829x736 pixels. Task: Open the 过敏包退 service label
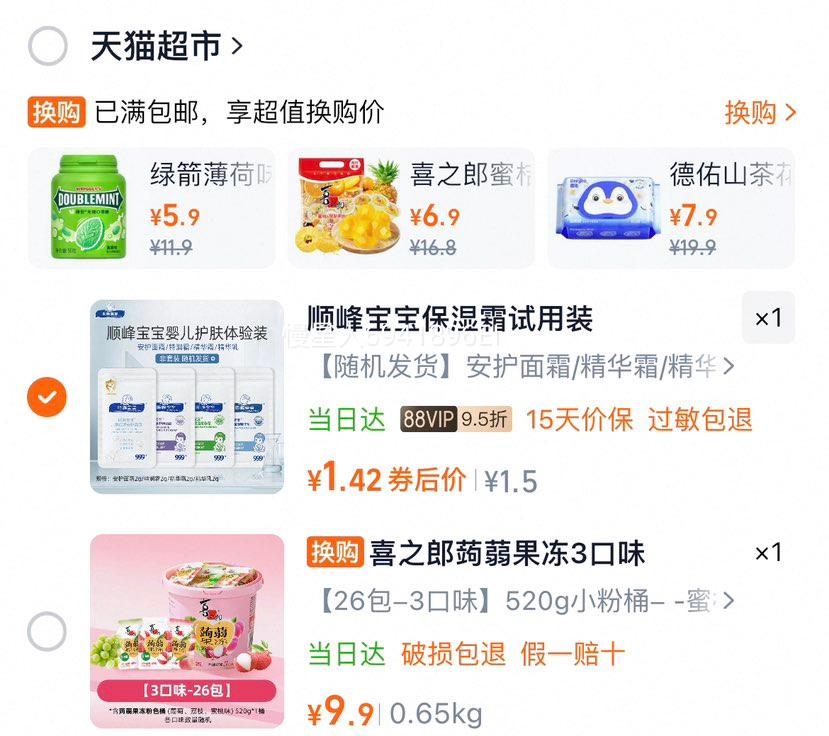point(700,419)
